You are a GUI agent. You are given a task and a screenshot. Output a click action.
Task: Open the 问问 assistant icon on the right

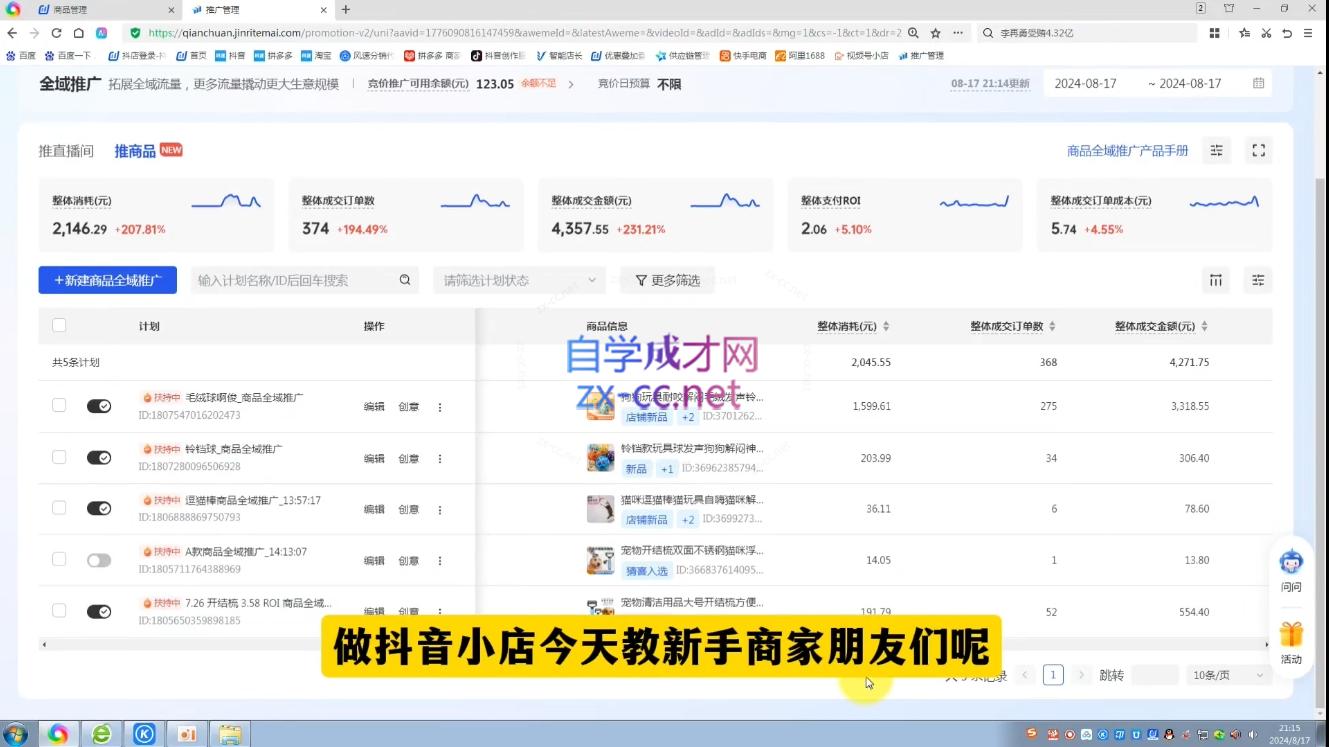tap(1290, 565)
